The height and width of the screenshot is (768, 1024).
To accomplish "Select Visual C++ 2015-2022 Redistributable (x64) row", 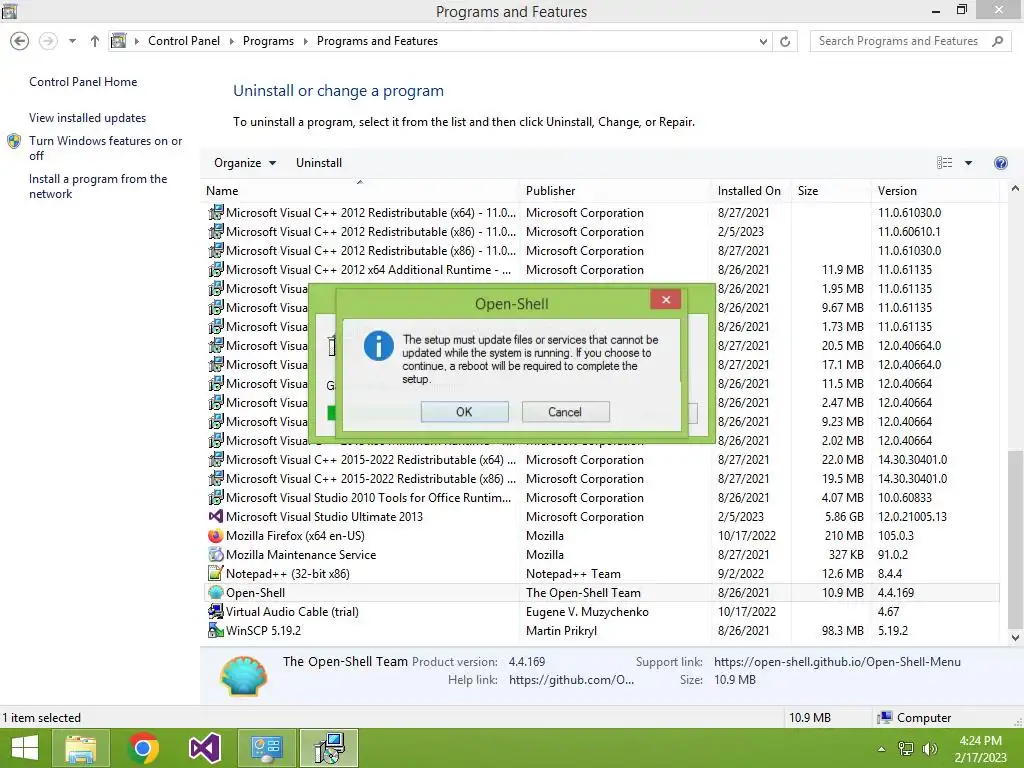I will (x=601, y=460).
